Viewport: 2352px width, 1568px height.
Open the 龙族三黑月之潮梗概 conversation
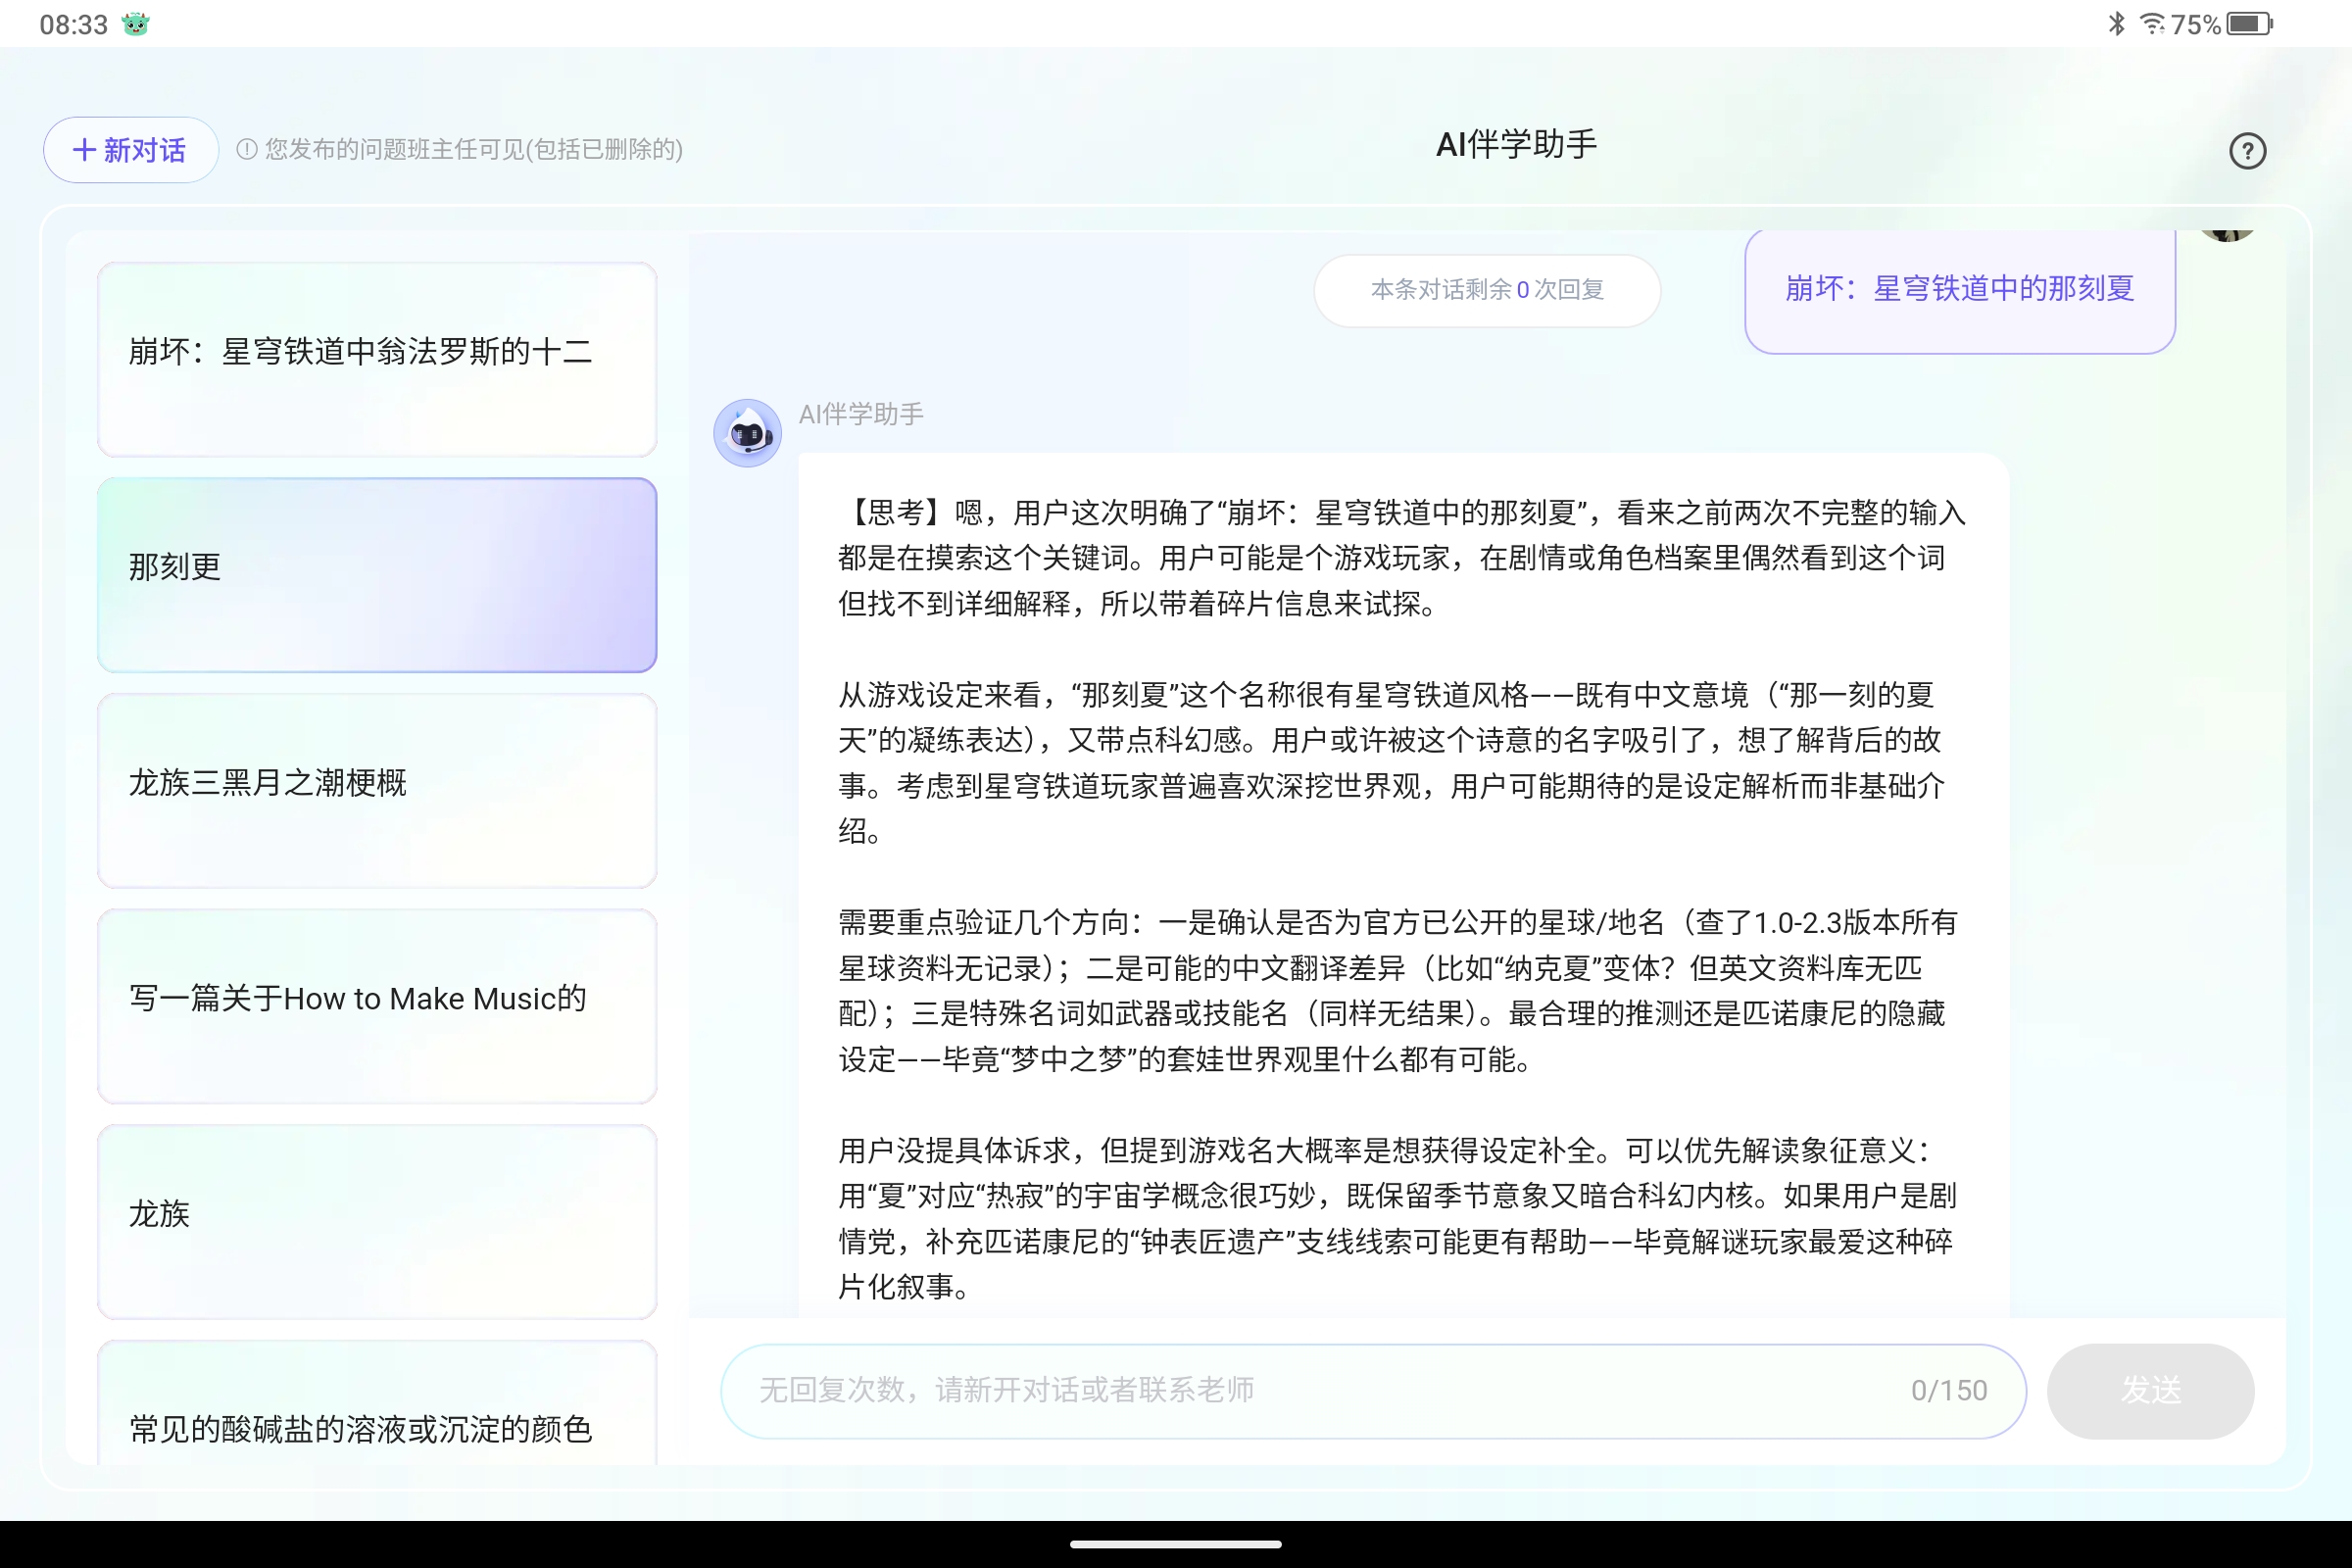(377, 790)
